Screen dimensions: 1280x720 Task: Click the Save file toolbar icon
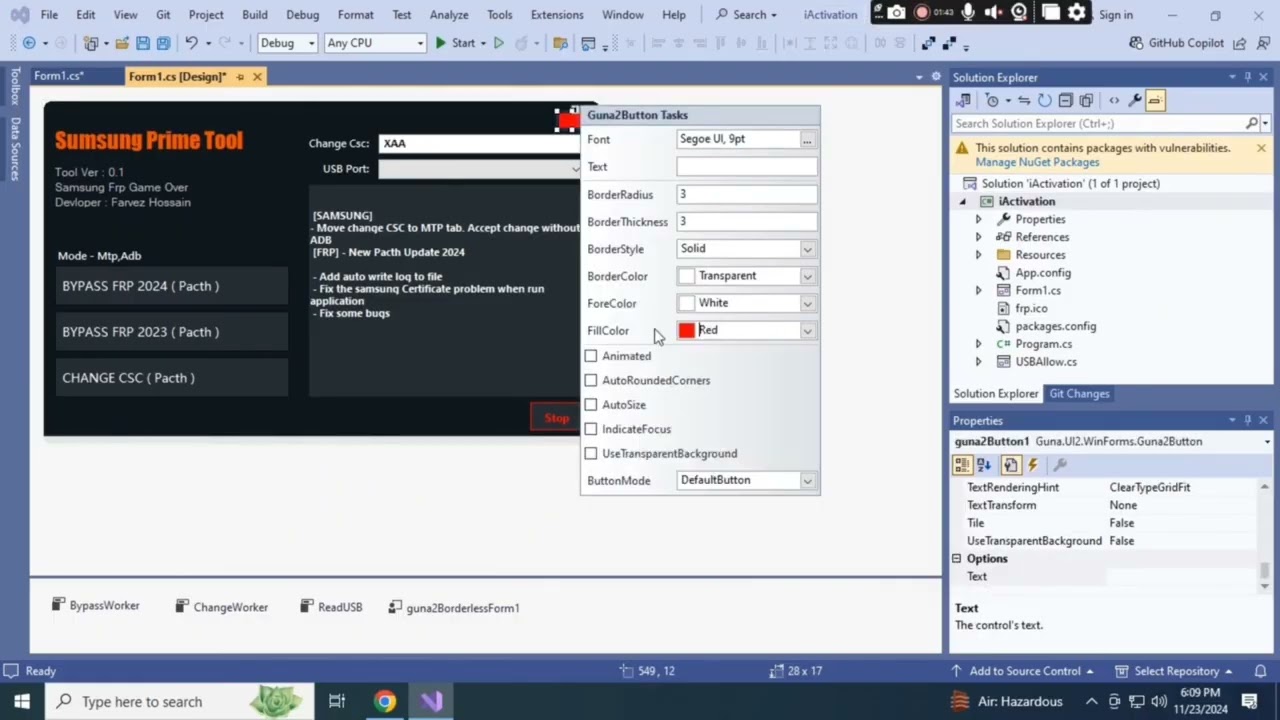[143, 43]
